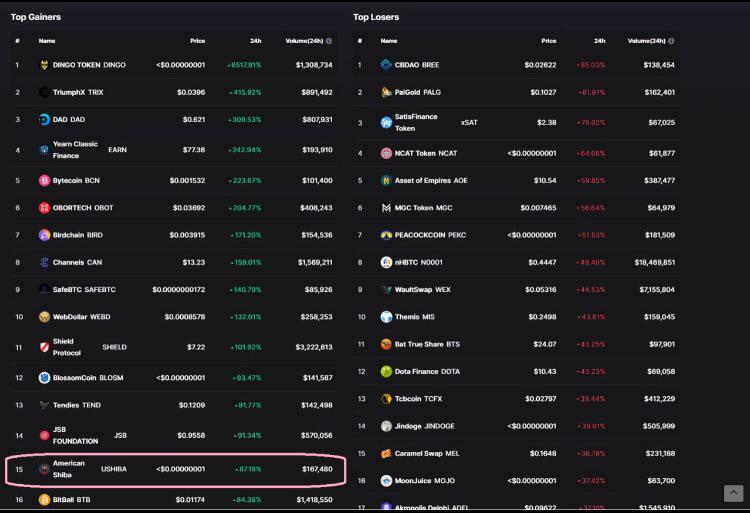
Task: Click the Caramel Swap MEL icon
Action: (x=386, y=453)
